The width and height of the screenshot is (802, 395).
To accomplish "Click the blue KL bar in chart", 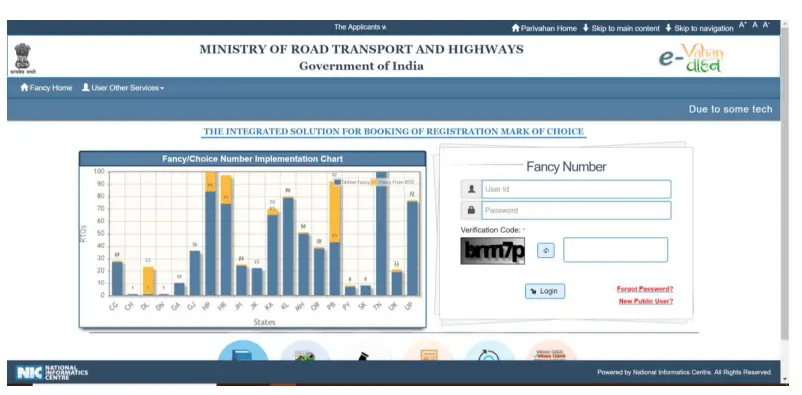I will [288, 247].
